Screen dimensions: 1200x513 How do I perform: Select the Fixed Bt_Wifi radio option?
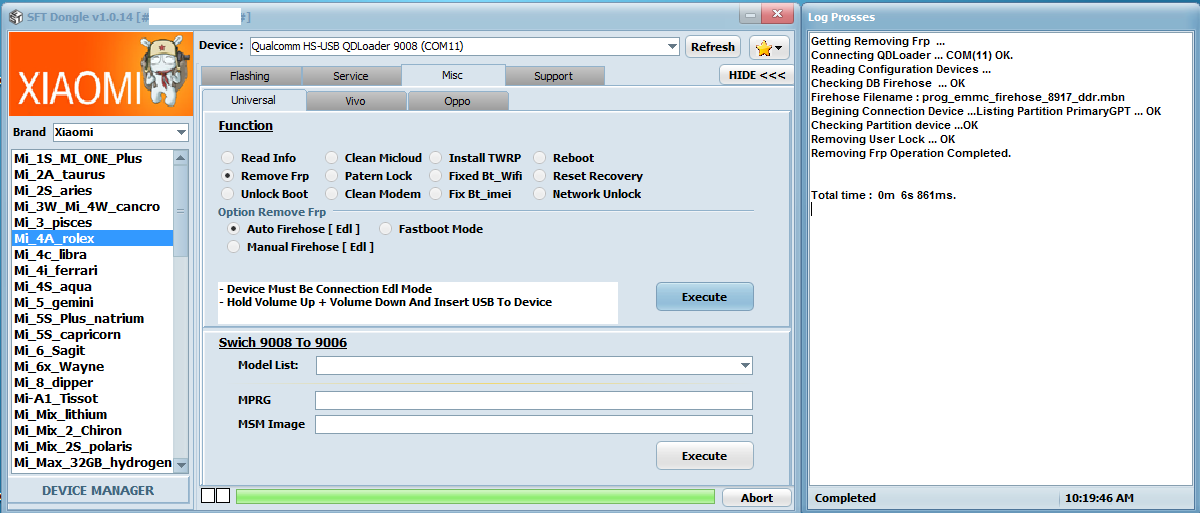476,176
